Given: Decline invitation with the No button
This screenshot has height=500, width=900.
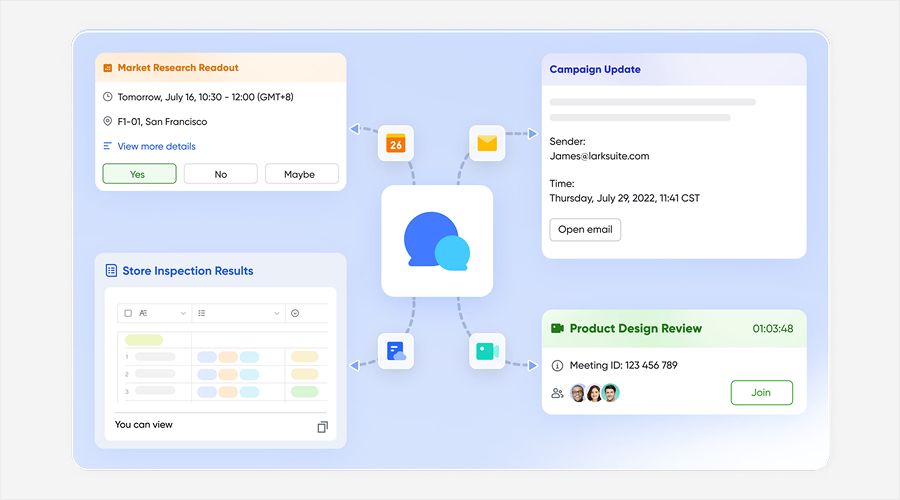Looking at the screenshot, I should click(220, 174).
